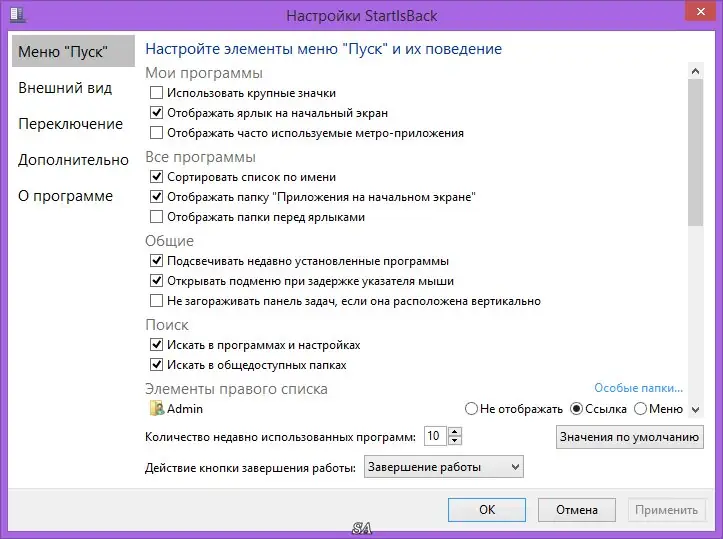This screenshot has width=723, height=539.
Task: Click the StartIsBack title bar app icon
Action: (18, 14)
